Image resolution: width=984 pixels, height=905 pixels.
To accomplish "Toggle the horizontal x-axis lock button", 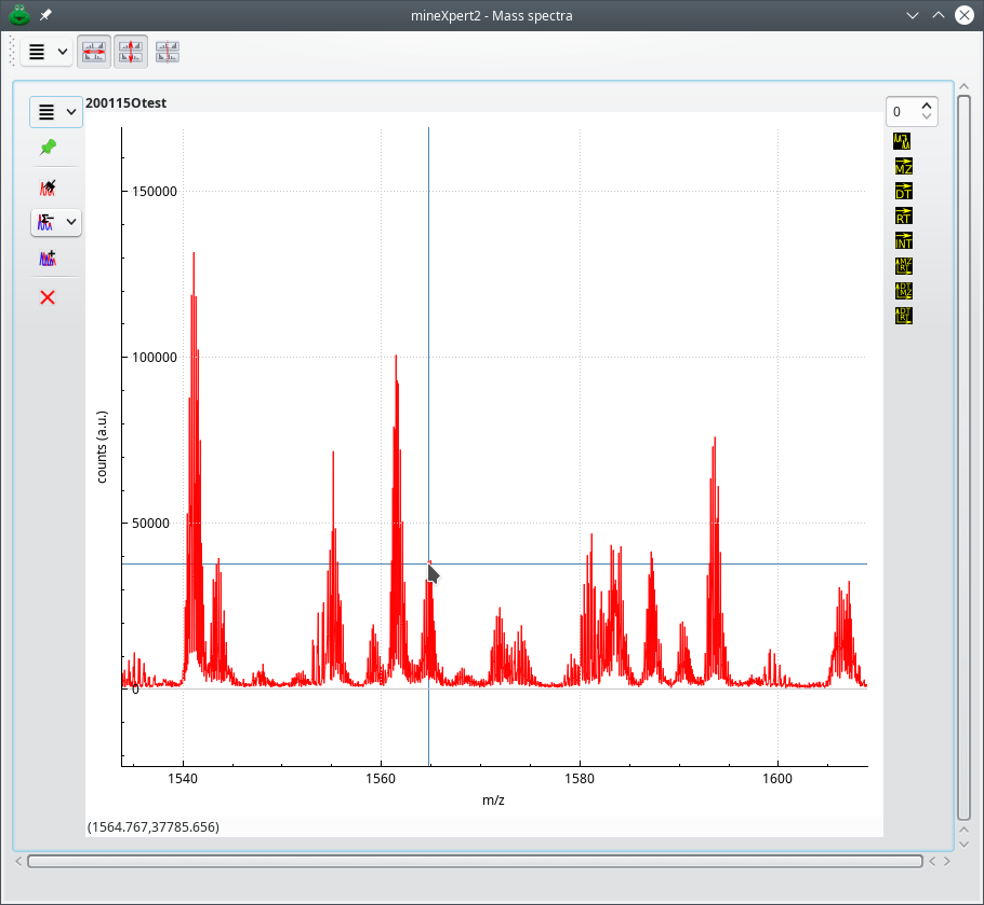I will click(x=95, y=52).
